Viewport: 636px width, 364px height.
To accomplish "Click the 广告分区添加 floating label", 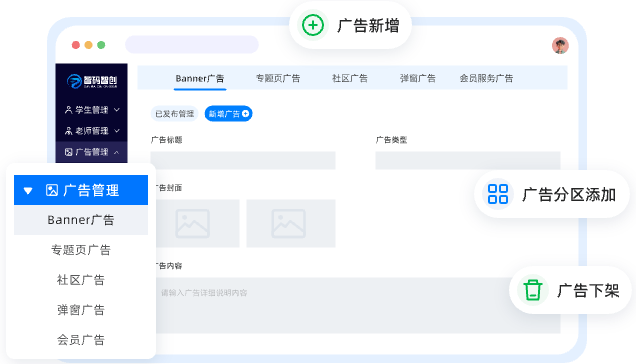I will coord(569,195).
